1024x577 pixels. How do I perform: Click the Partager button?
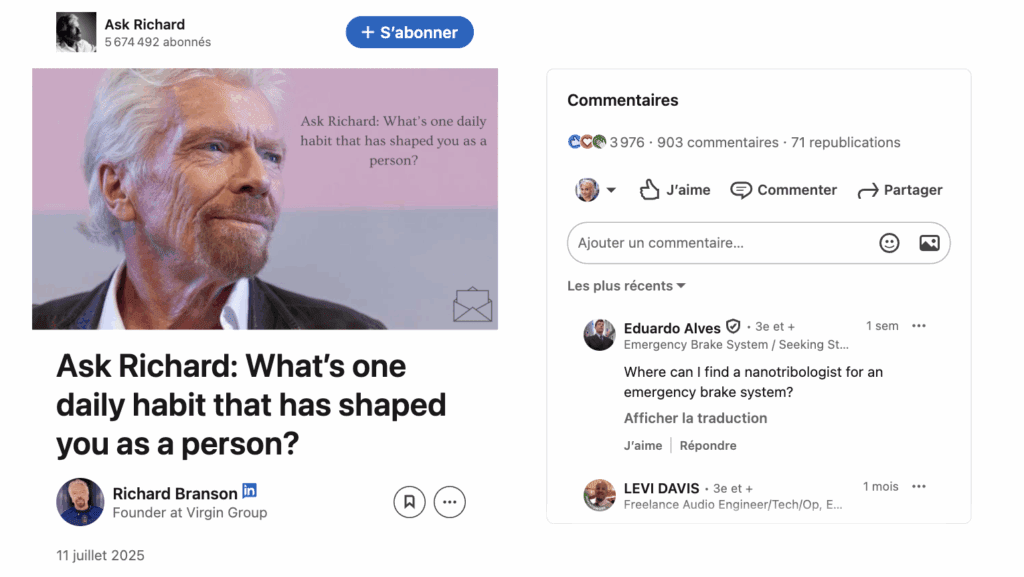coord(900,190)
